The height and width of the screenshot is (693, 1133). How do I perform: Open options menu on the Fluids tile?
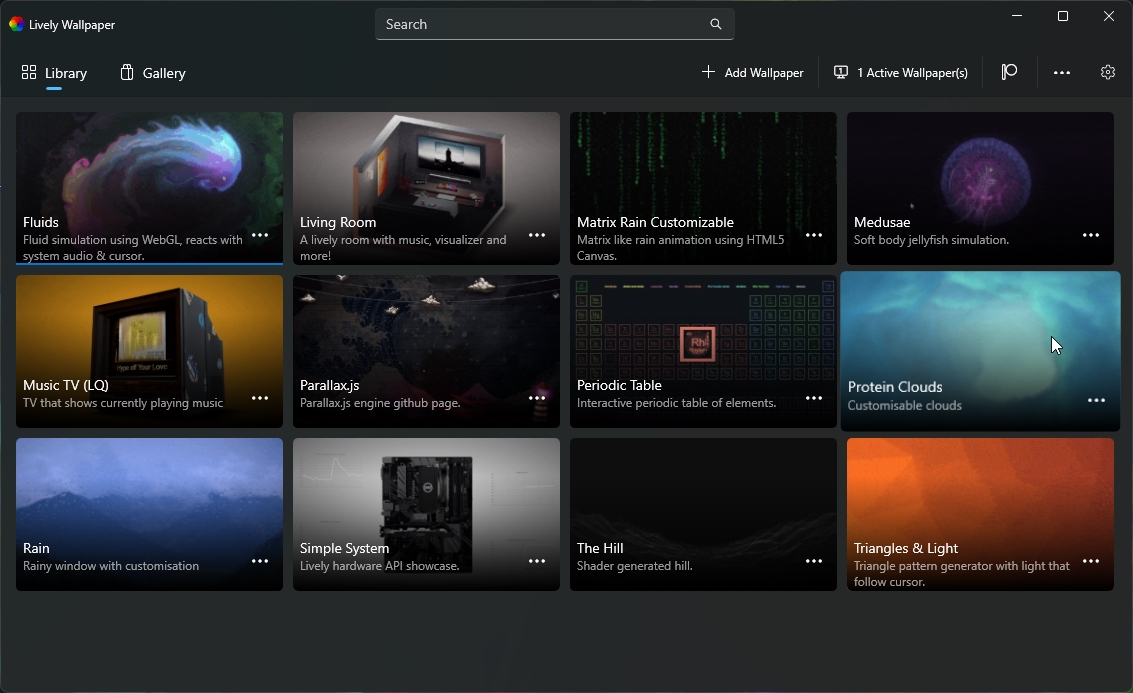[260, 234]
